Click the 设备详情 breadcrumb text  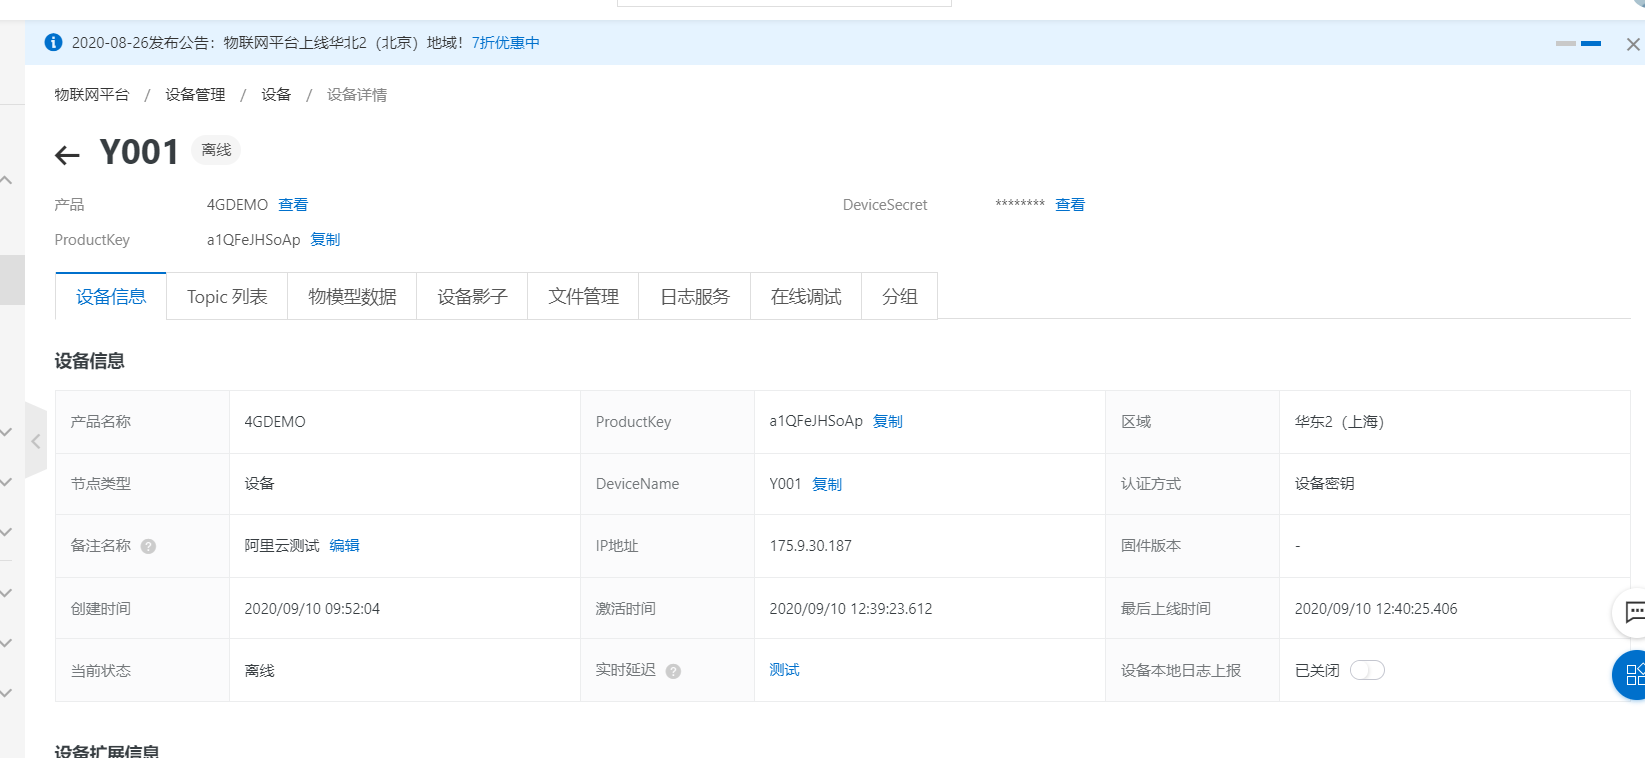(357, 95)
